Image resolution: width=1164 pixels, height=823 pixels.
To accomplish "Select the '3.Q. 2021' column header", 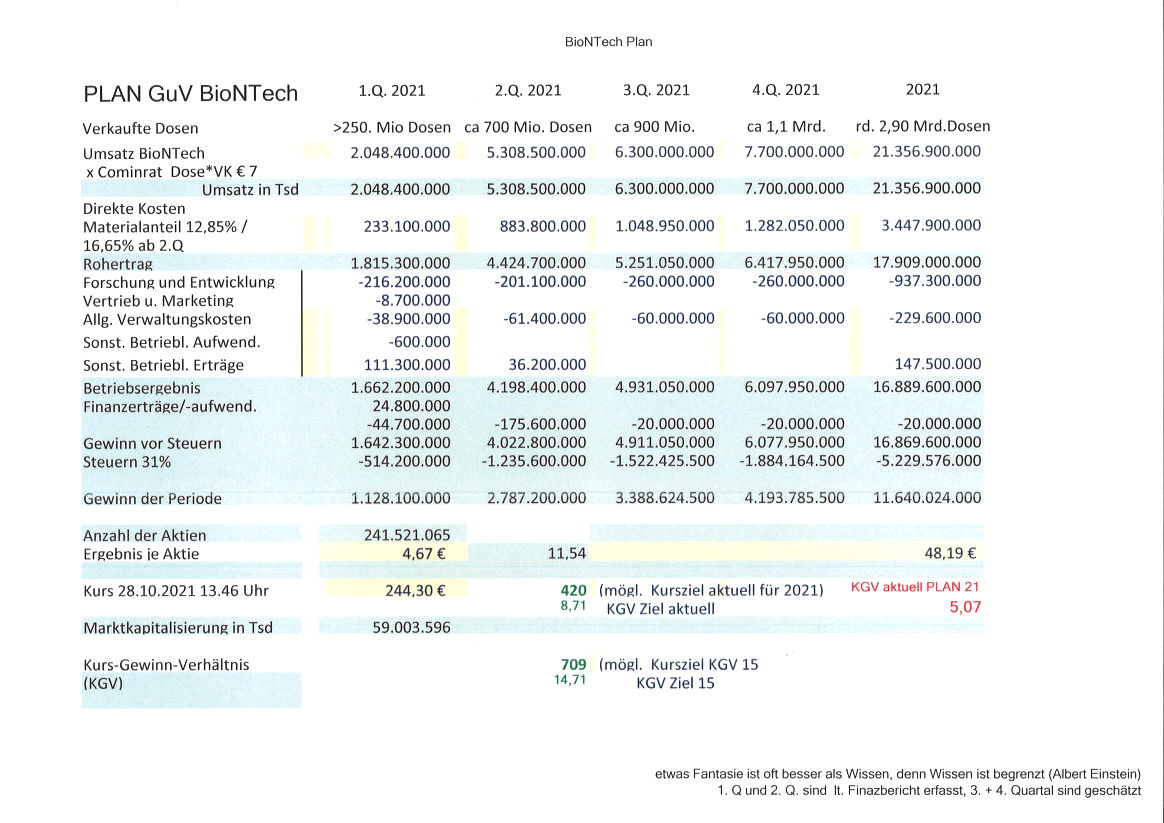I will (656, 91).
